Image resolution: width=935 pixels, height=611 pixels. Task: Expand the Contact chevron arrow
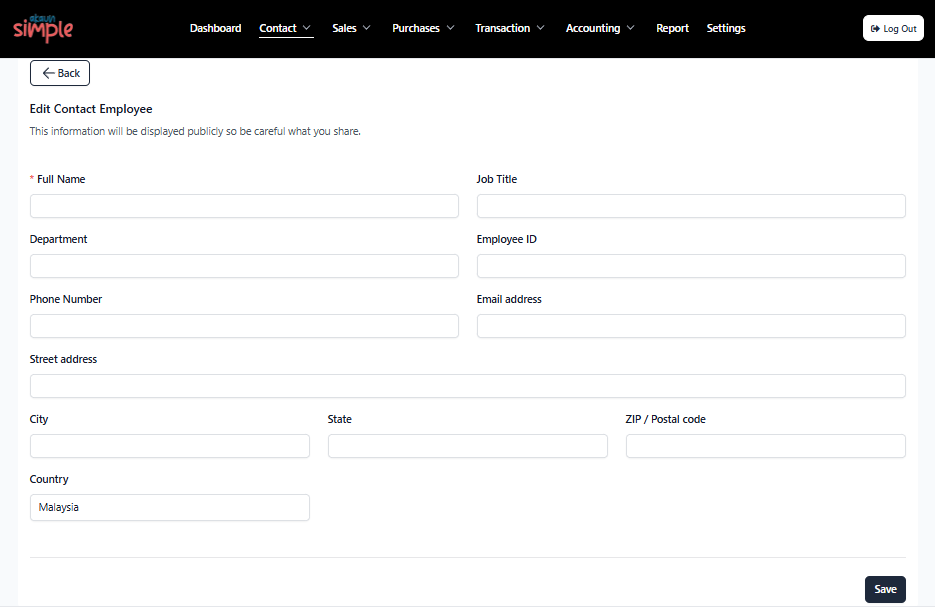(306, 28)
